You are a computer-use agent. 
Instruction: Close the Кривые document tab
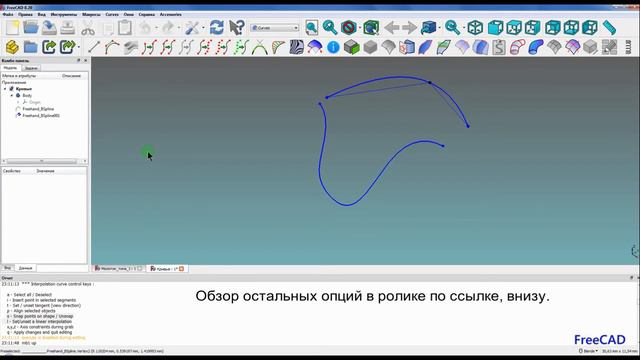pos(182,269)
